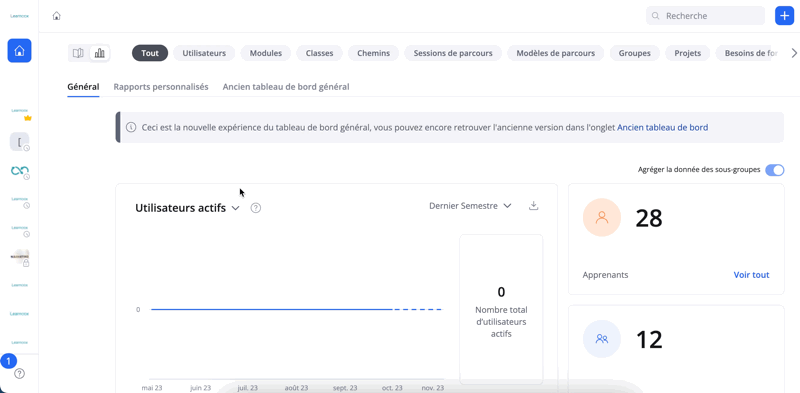Switch to the map view icon

click(78, 53)
